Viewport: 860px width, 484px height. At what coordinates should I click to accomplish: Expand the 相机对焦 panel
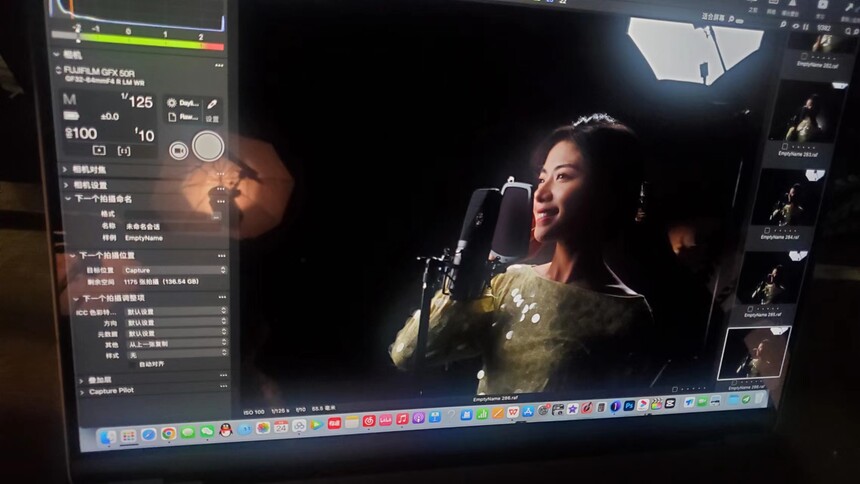65,170
